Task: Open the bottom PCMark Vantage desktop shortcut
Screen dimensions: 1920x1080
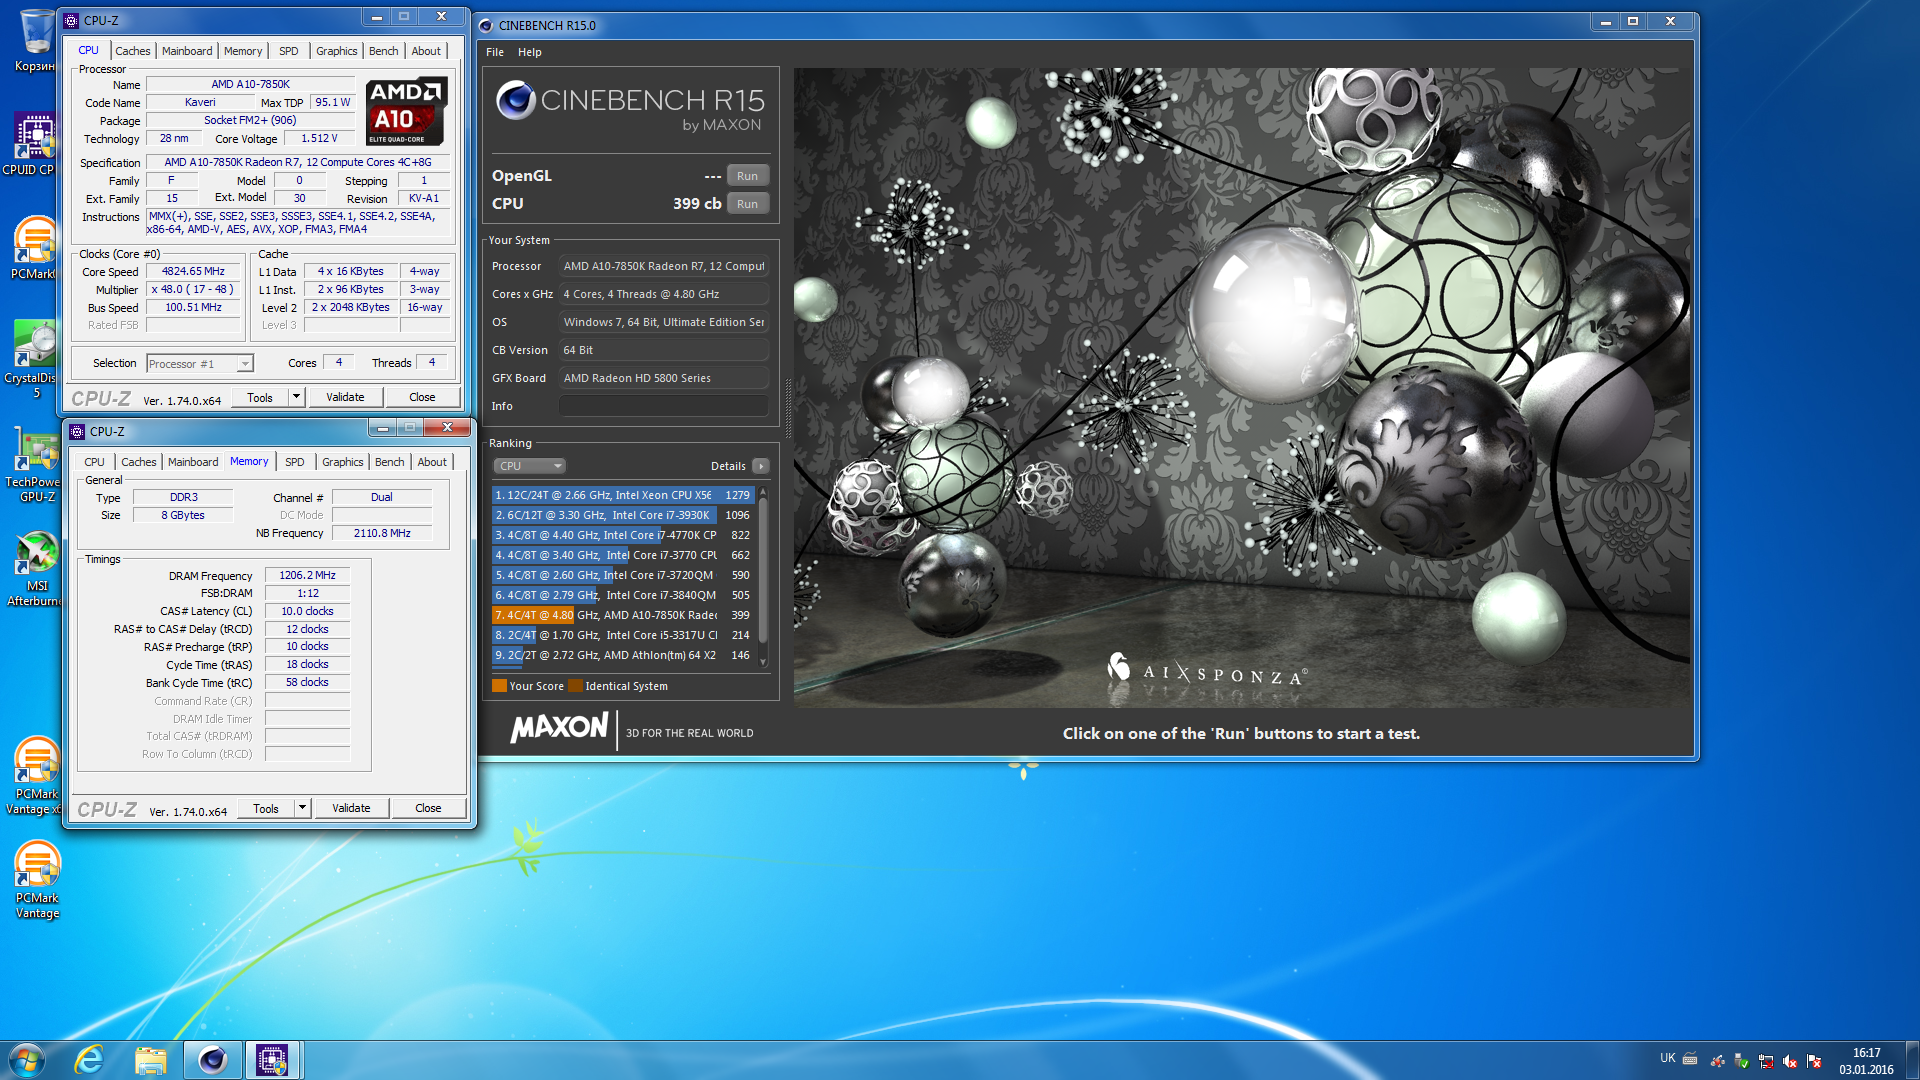Action: point(35,880)
